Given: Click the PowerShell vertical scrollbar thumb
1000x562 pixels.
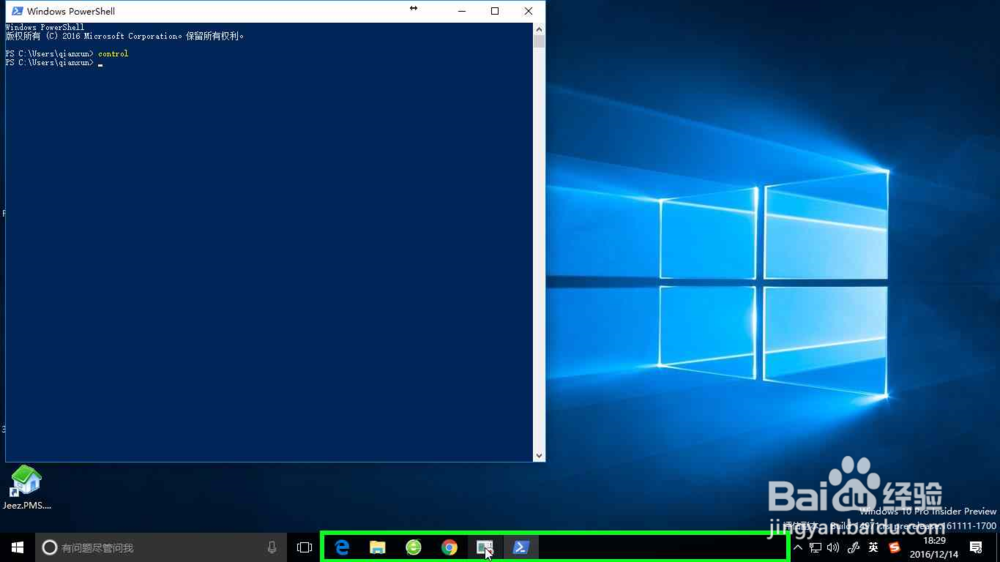Looking at the screenshot, I should pos(539,41).
